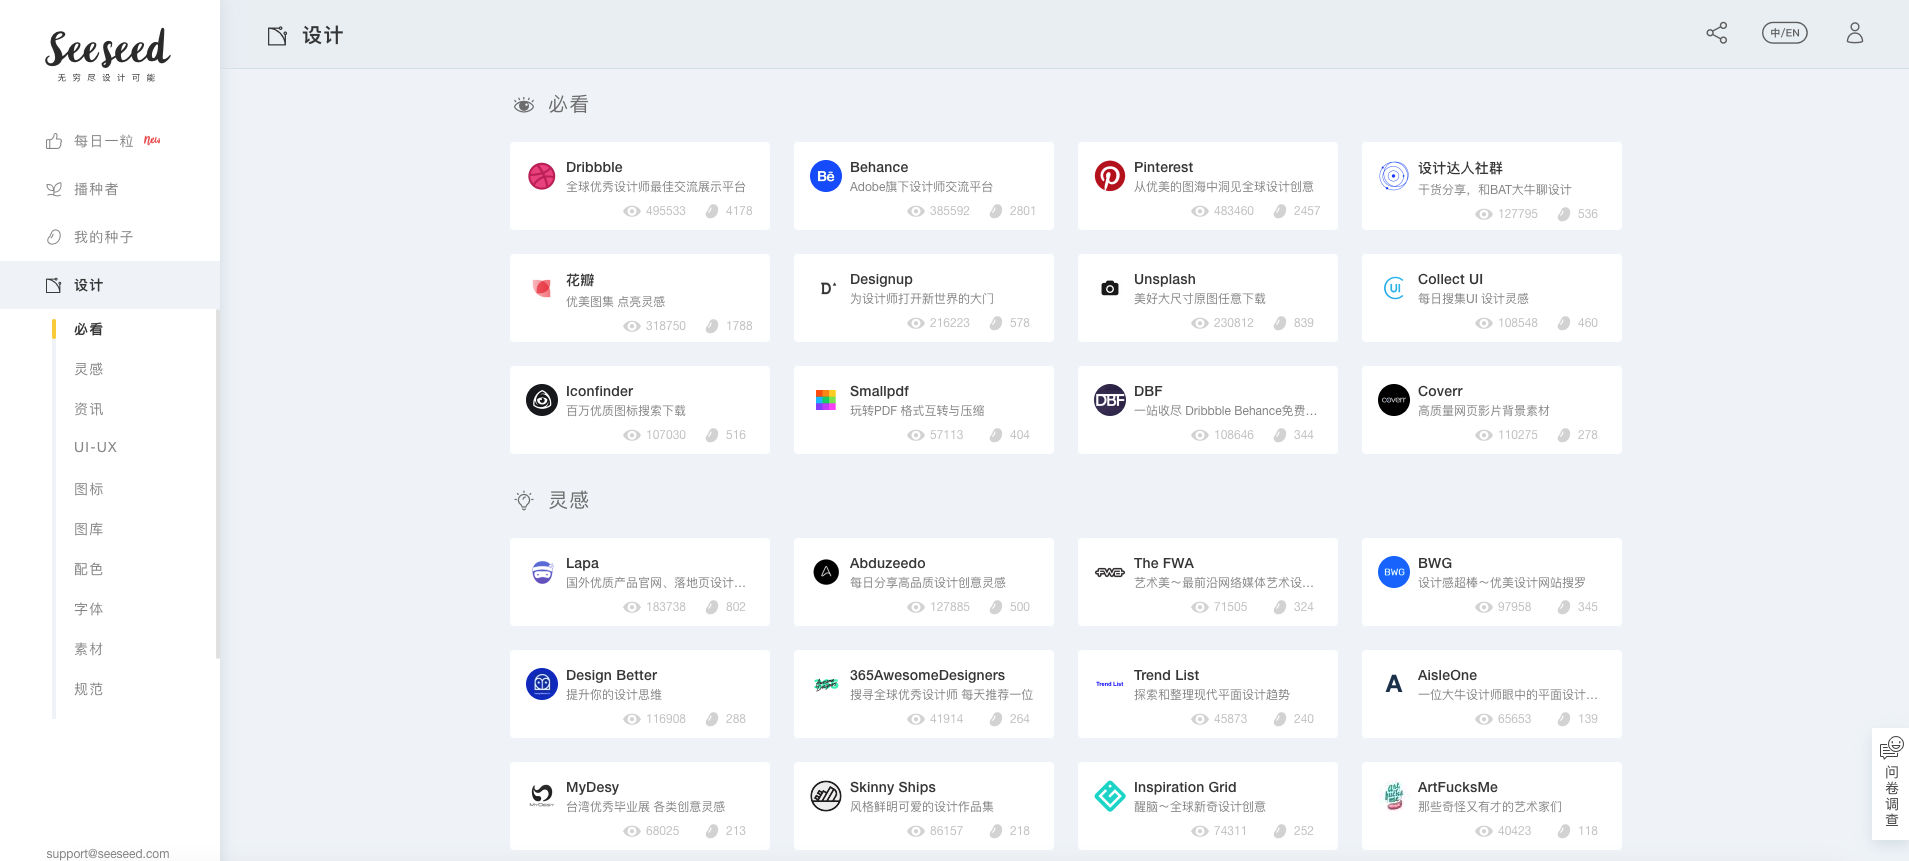Image resolution: width=1909 pixels, height=861 pixels.
Task: Click the MyDesy logo icon
Action: click(x=542, y=796)
